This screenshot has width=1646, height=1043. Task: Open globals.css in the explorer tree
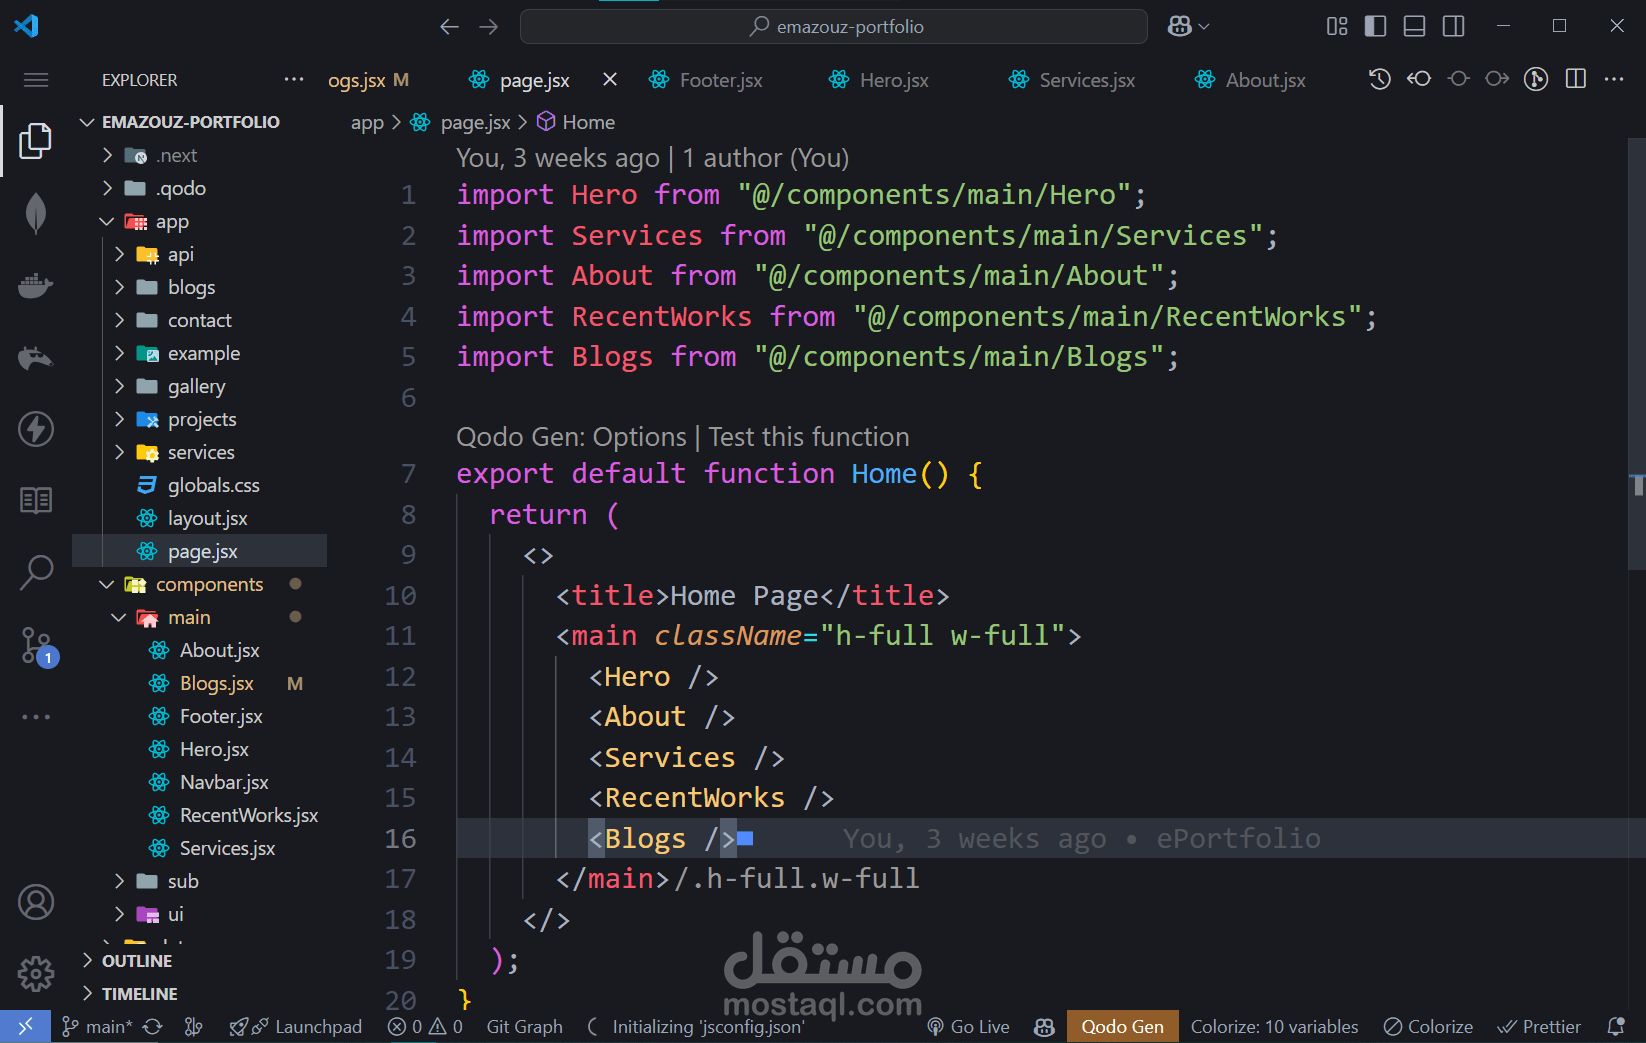coord(214,485)
